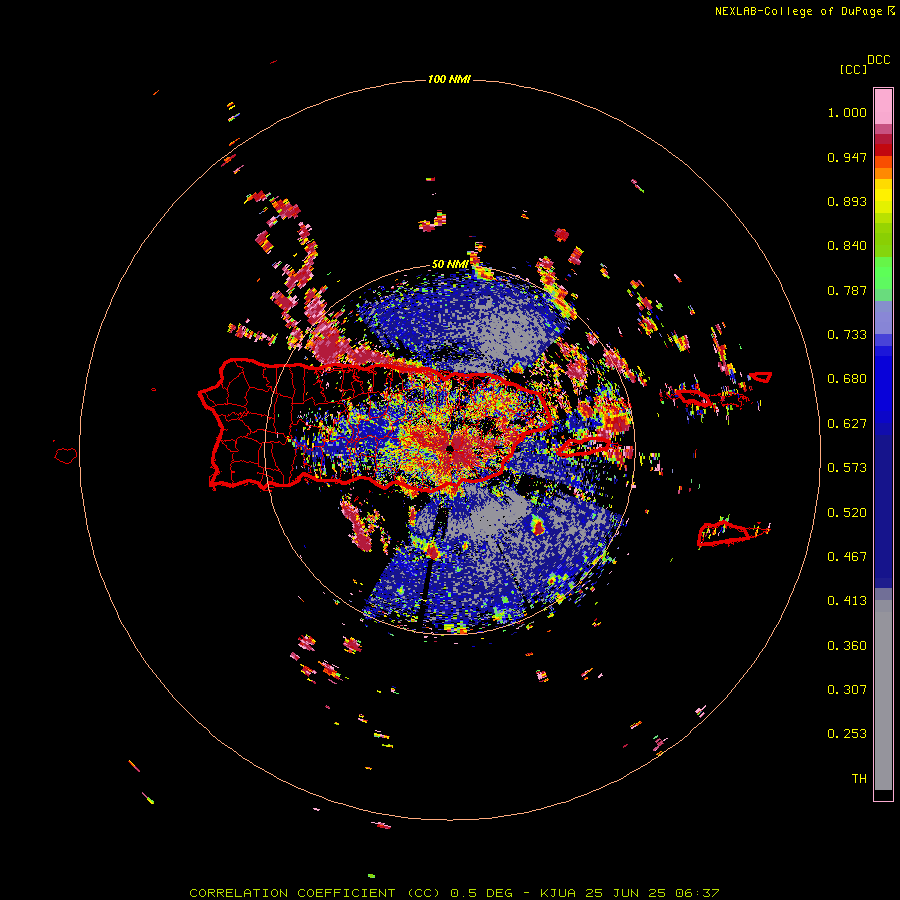The image size is (900, 900).
Task: Pick the lavender color bar segment
Action: coord(883,317)
